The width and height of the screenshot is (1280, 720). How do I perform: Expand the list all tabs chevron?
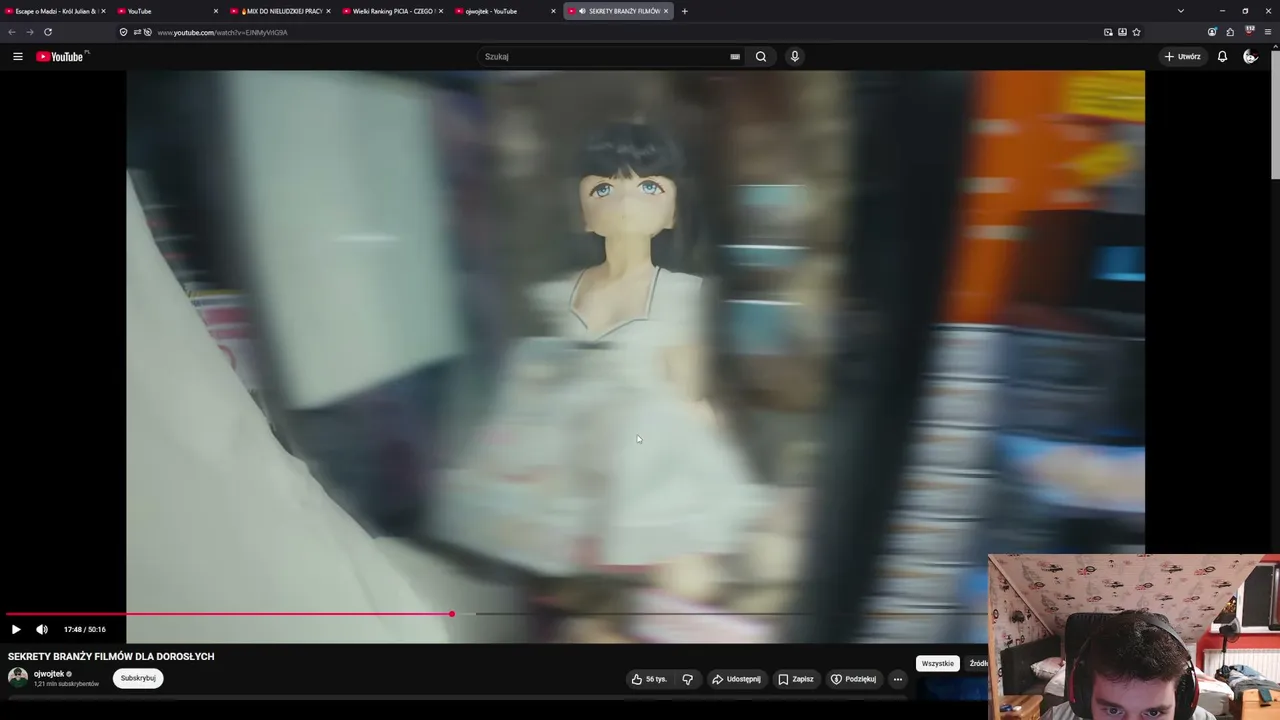(x=1181, y=11)
